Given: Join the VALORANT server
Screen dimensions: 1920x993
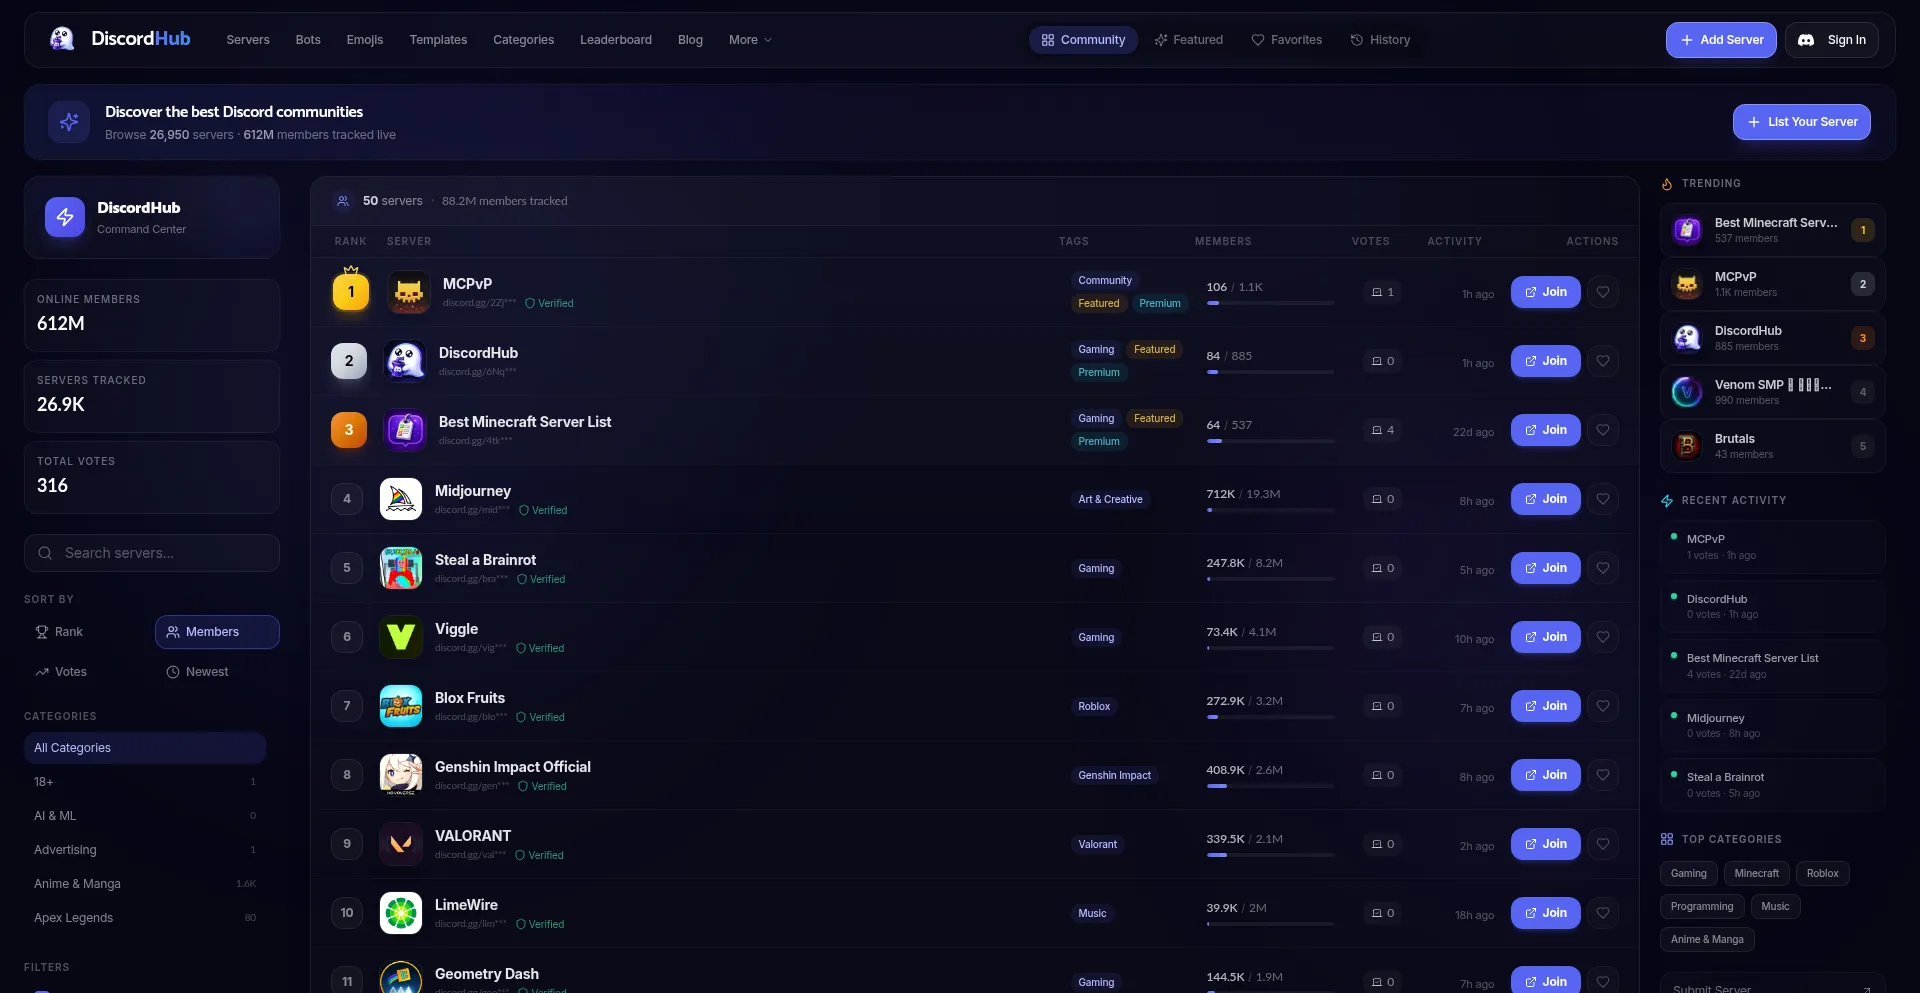Looking at the screenshot, I should [x=1545, y=844].
